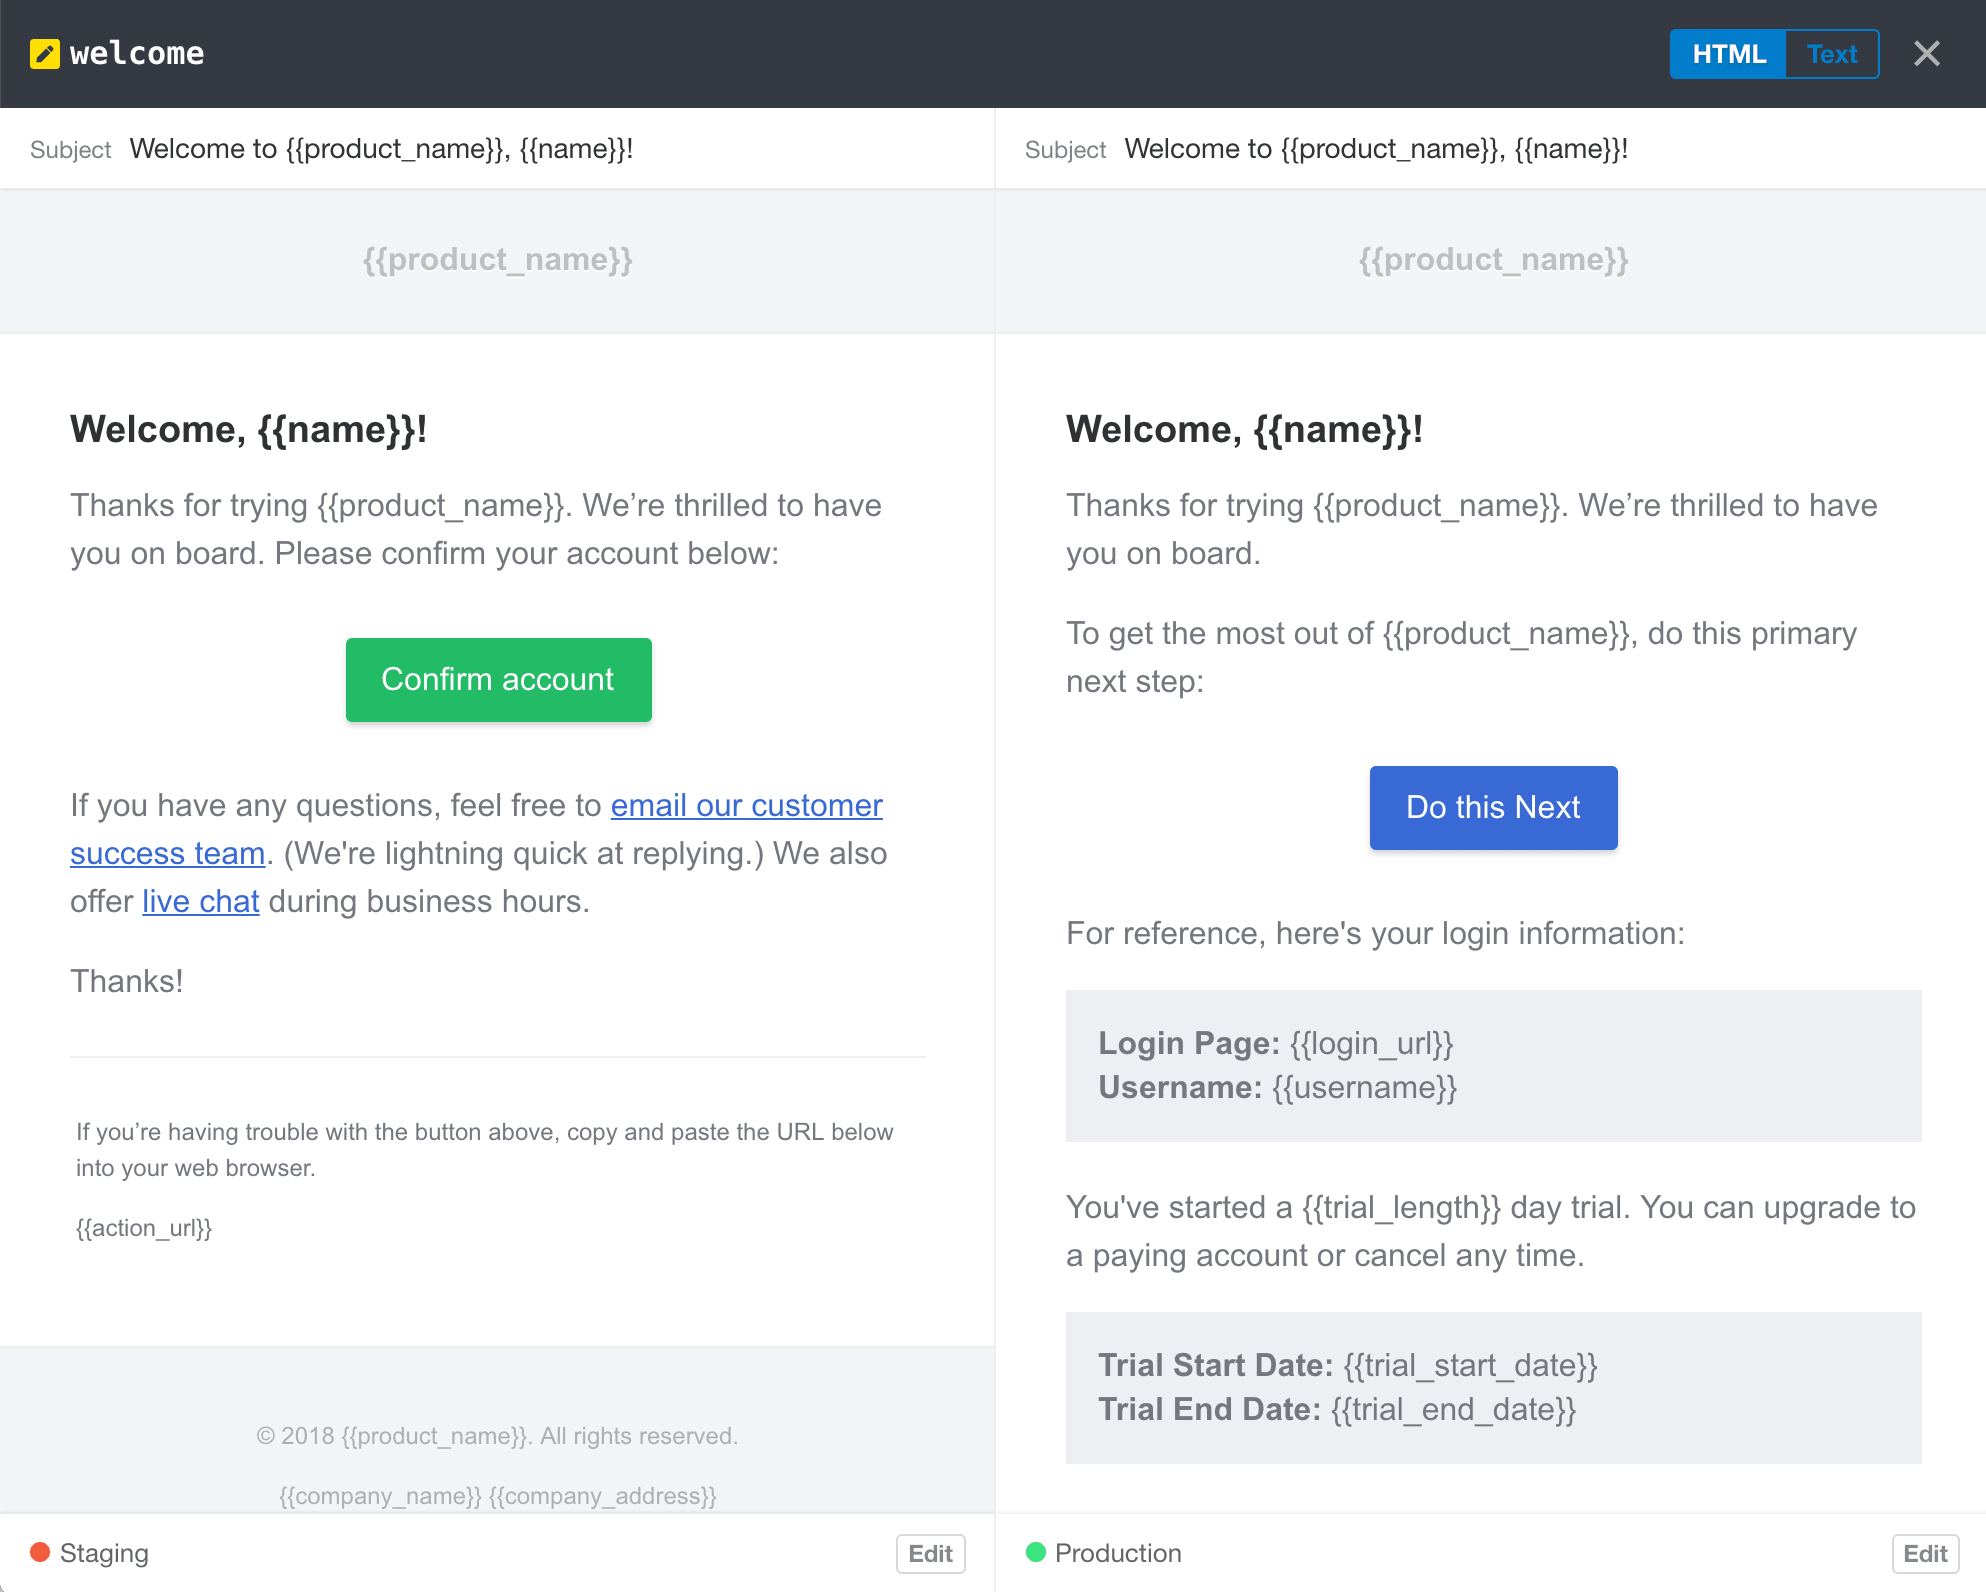Click the {{action_url}} placeholder text
Viewport: 1986px width, 1592px height.
144,1228
